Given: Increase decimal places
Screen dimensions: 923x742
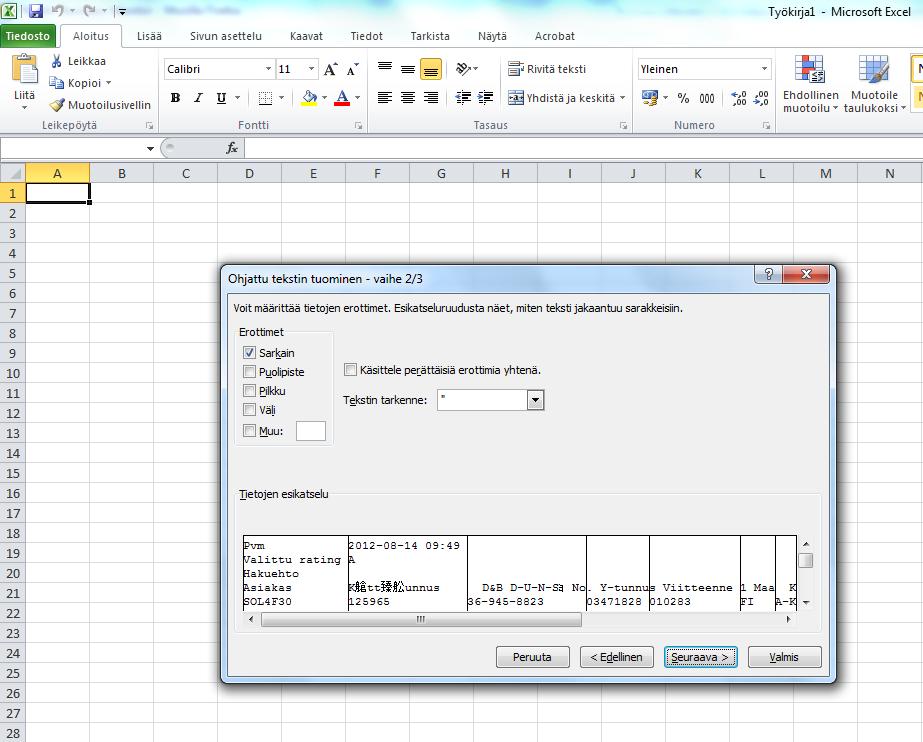Looking at the screenshot, I should tap(739, 98).
